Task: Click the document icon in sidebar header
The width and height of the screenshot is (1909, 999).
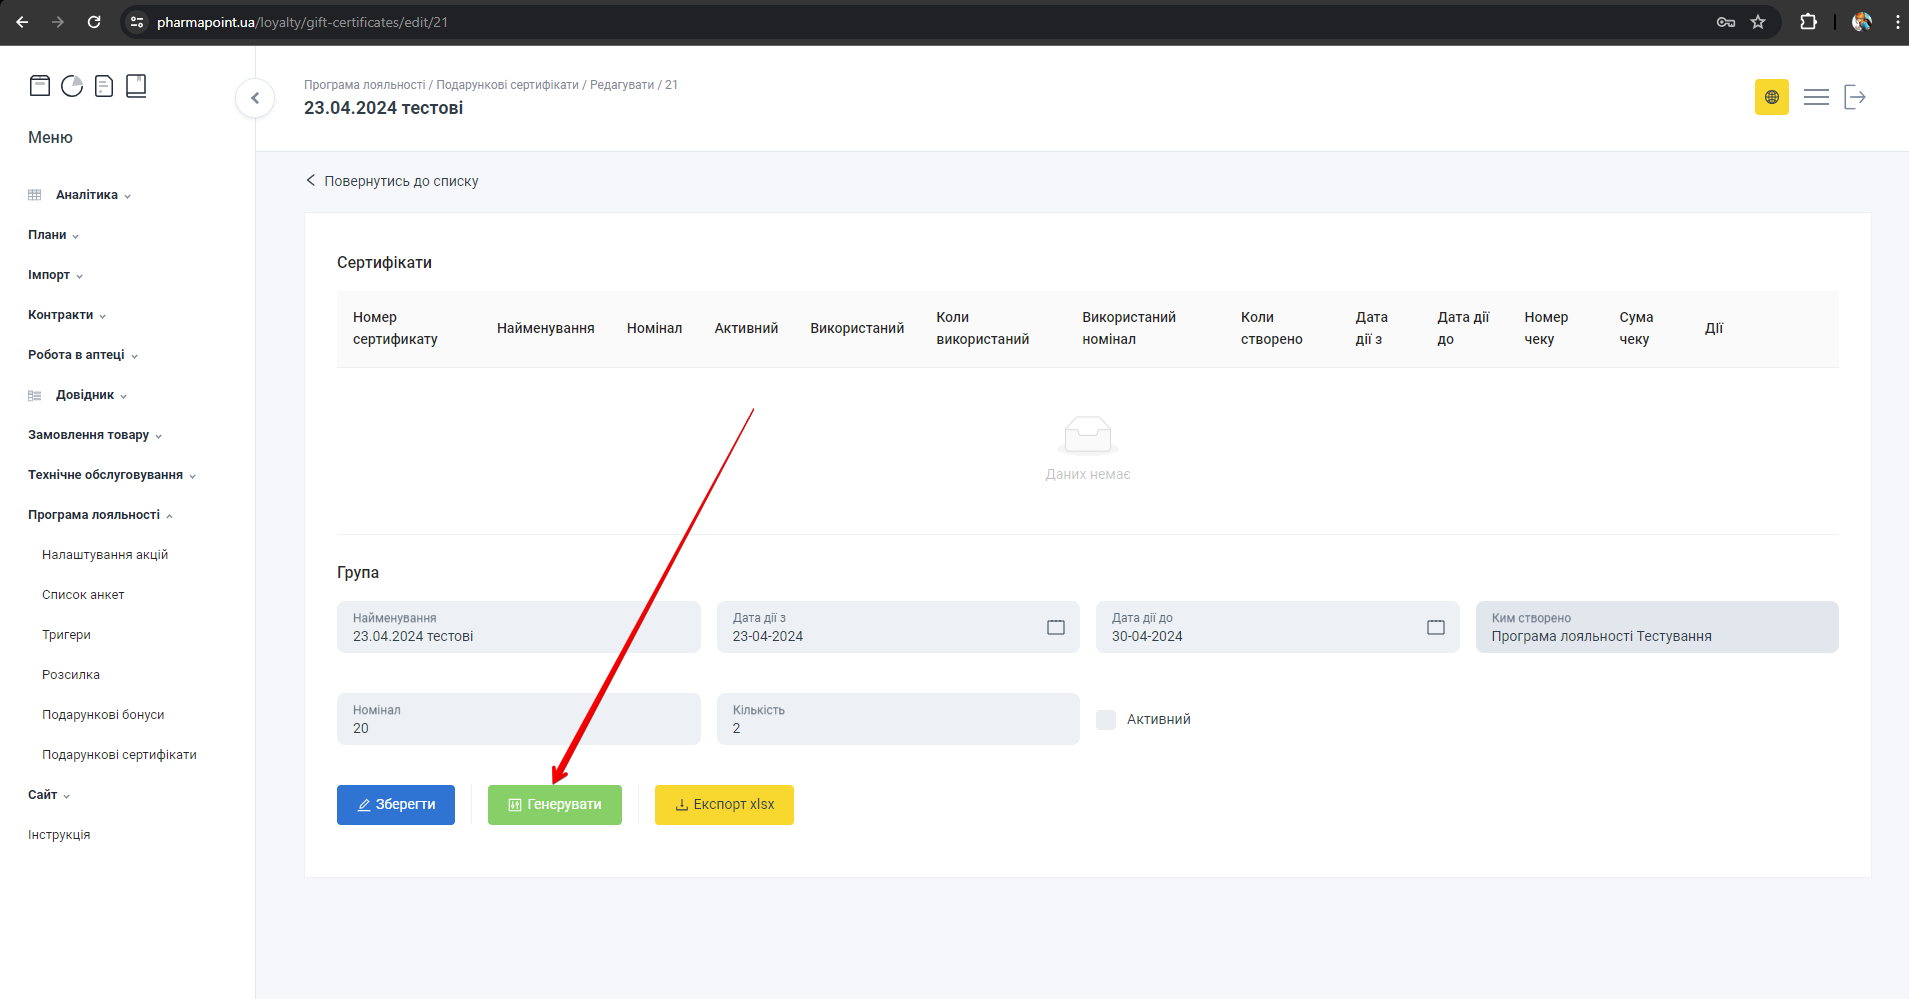Action: tap(104, 86)
